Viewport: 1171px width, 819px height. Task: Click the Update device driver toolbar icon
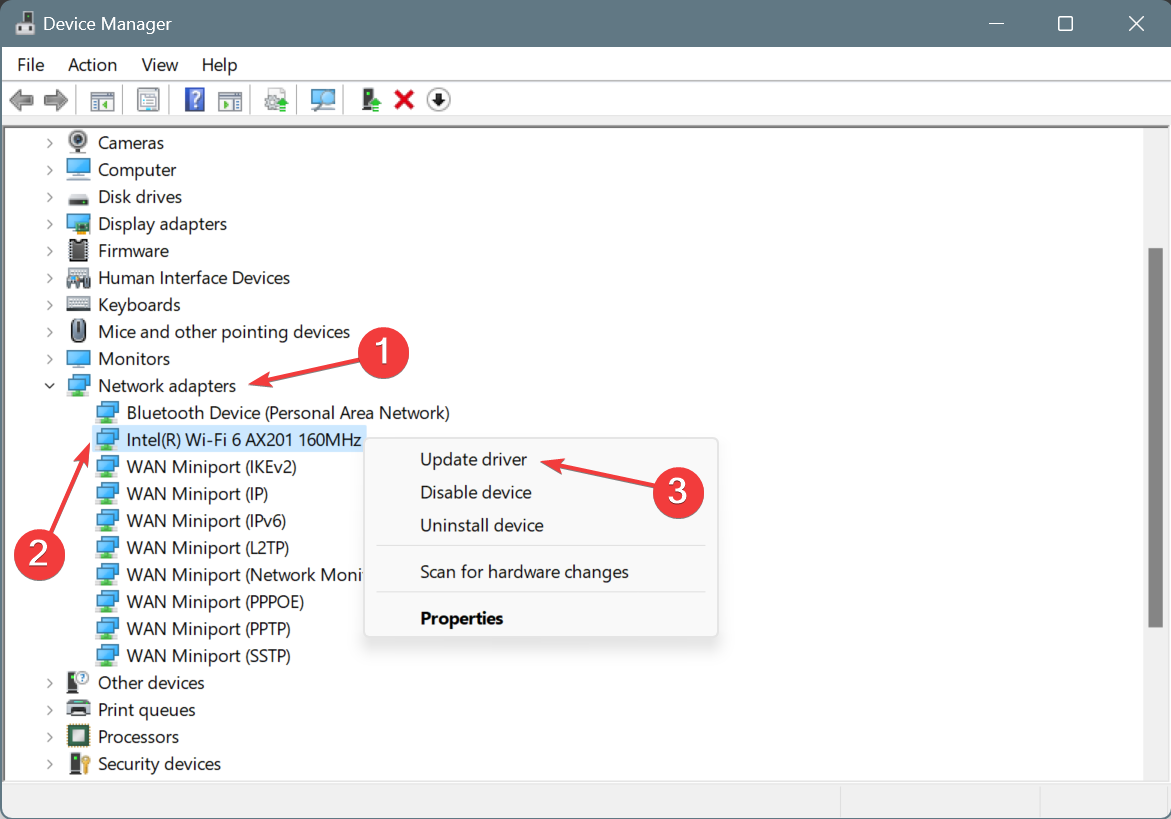point(276,100)
